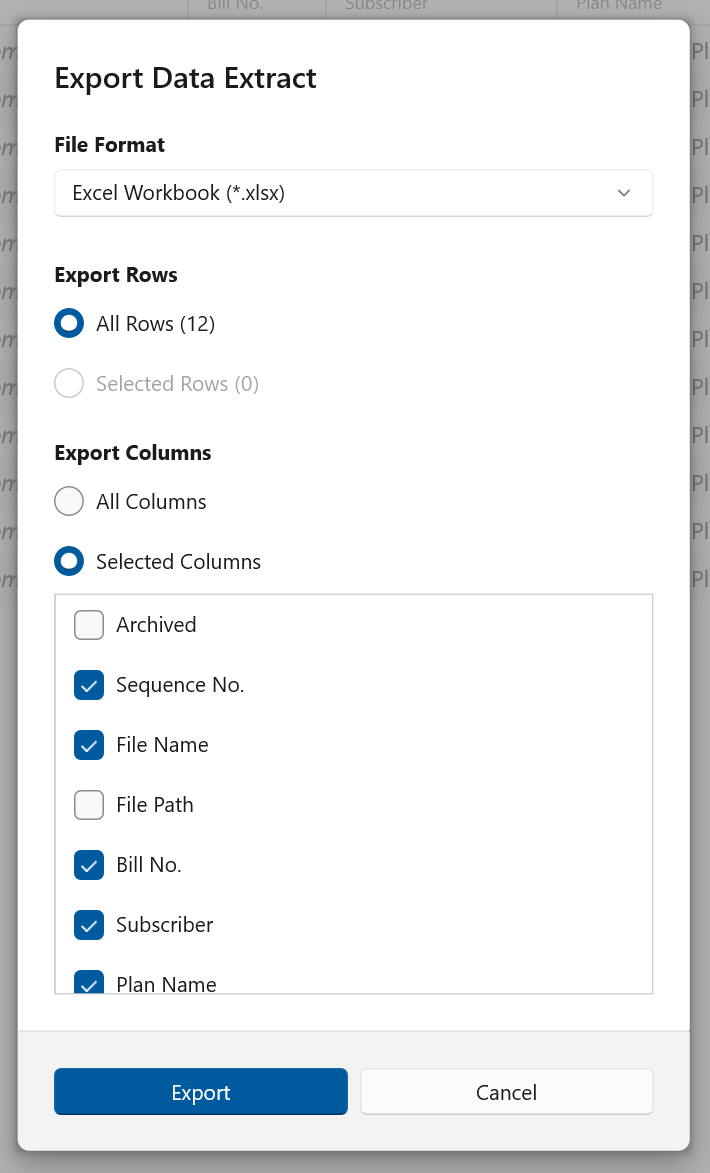This screenshot has height=1173, width=710.
Task: Click the Export button
Action: [x=201, y=1092]
